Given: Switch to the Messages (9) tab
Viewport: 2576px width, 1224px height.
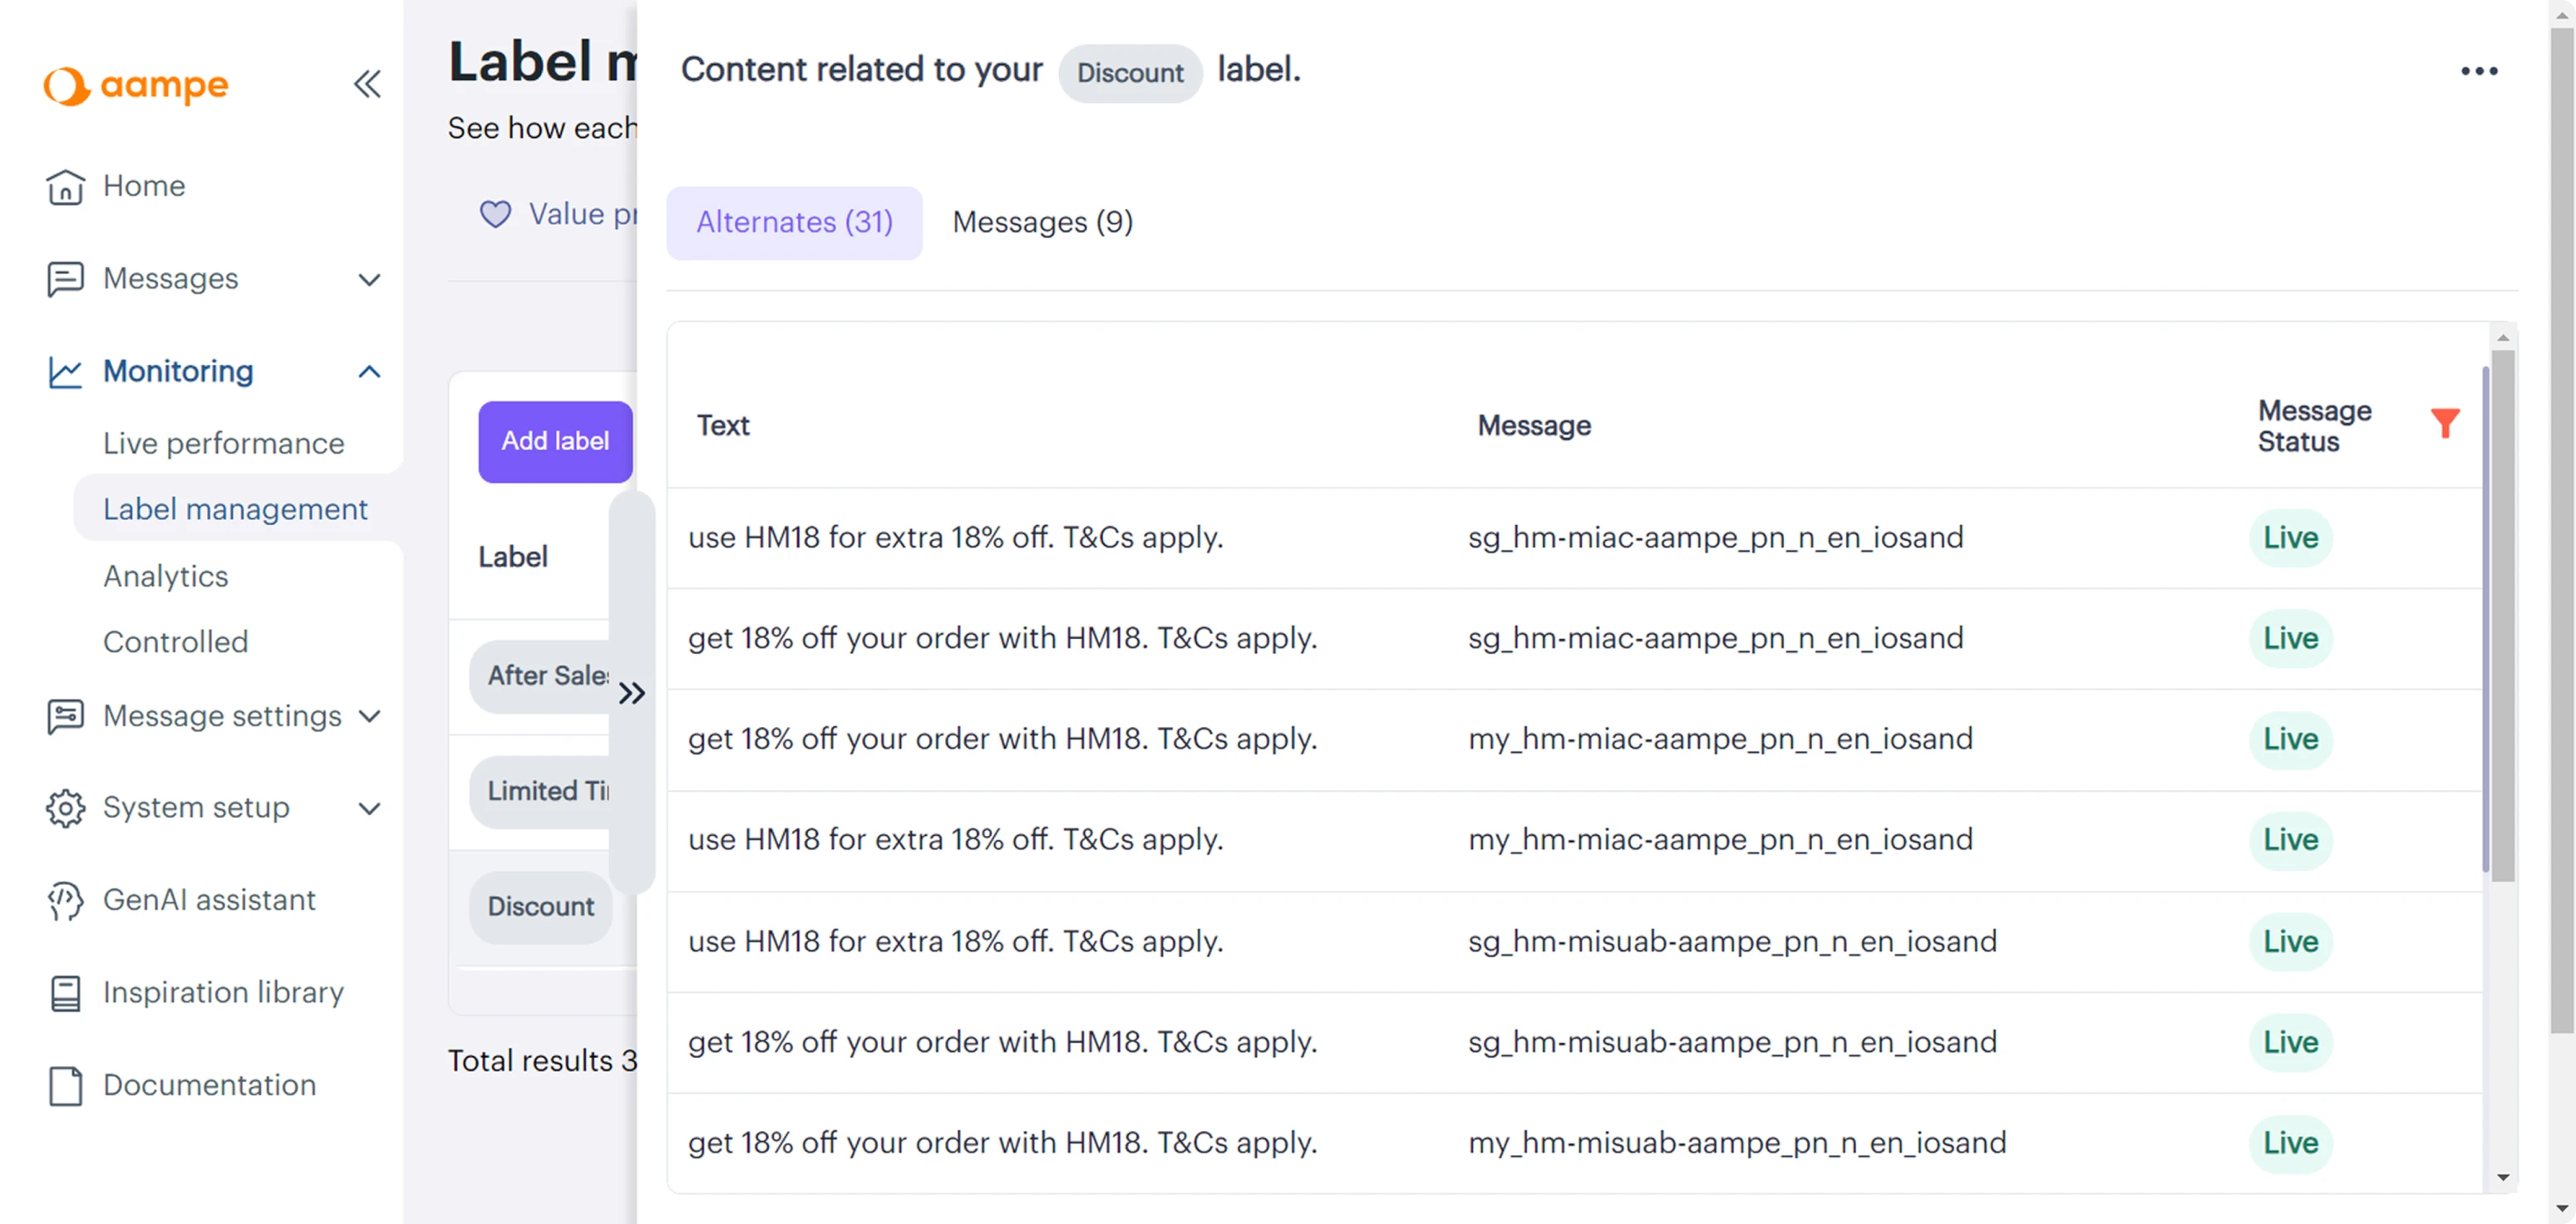Looking at the screenshot, I should click(1042, 222).
